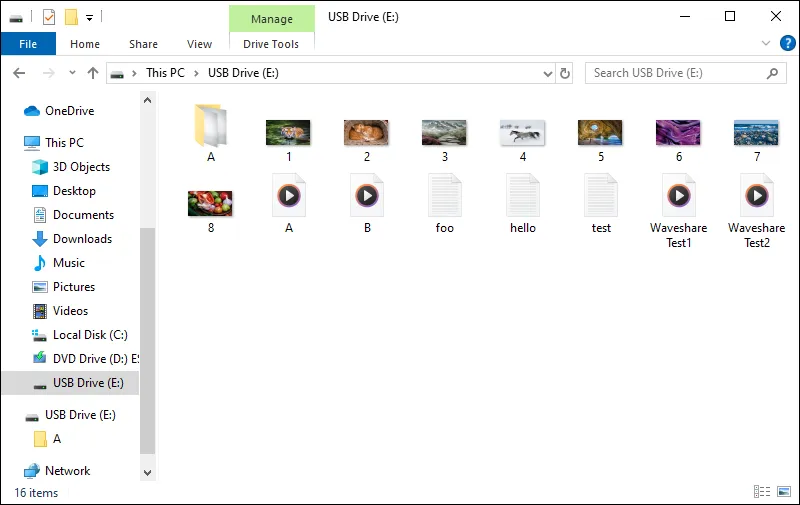Click the New Folder icon in title bar

point(71,17)
